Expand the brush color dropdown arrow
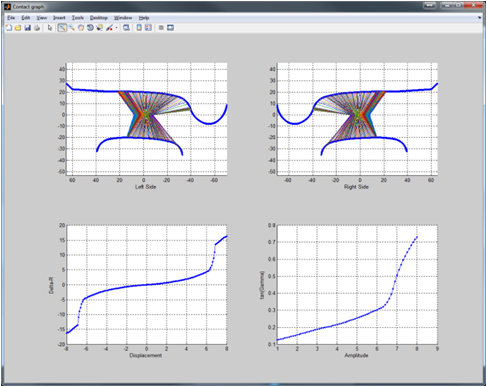Screen dimensions: 487x387 [x=116, y=28]
